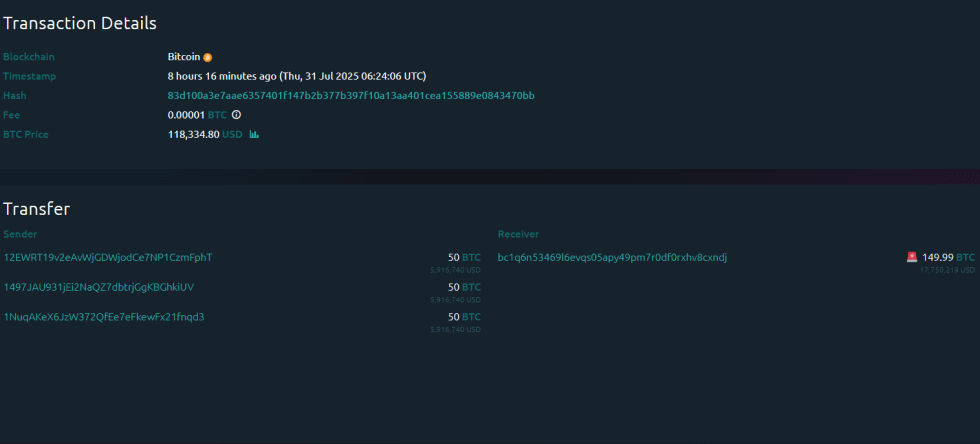This screenshot has height=444, width=980.
Task: Click the 17,750,219 USD receiver value
Action: 947,270
